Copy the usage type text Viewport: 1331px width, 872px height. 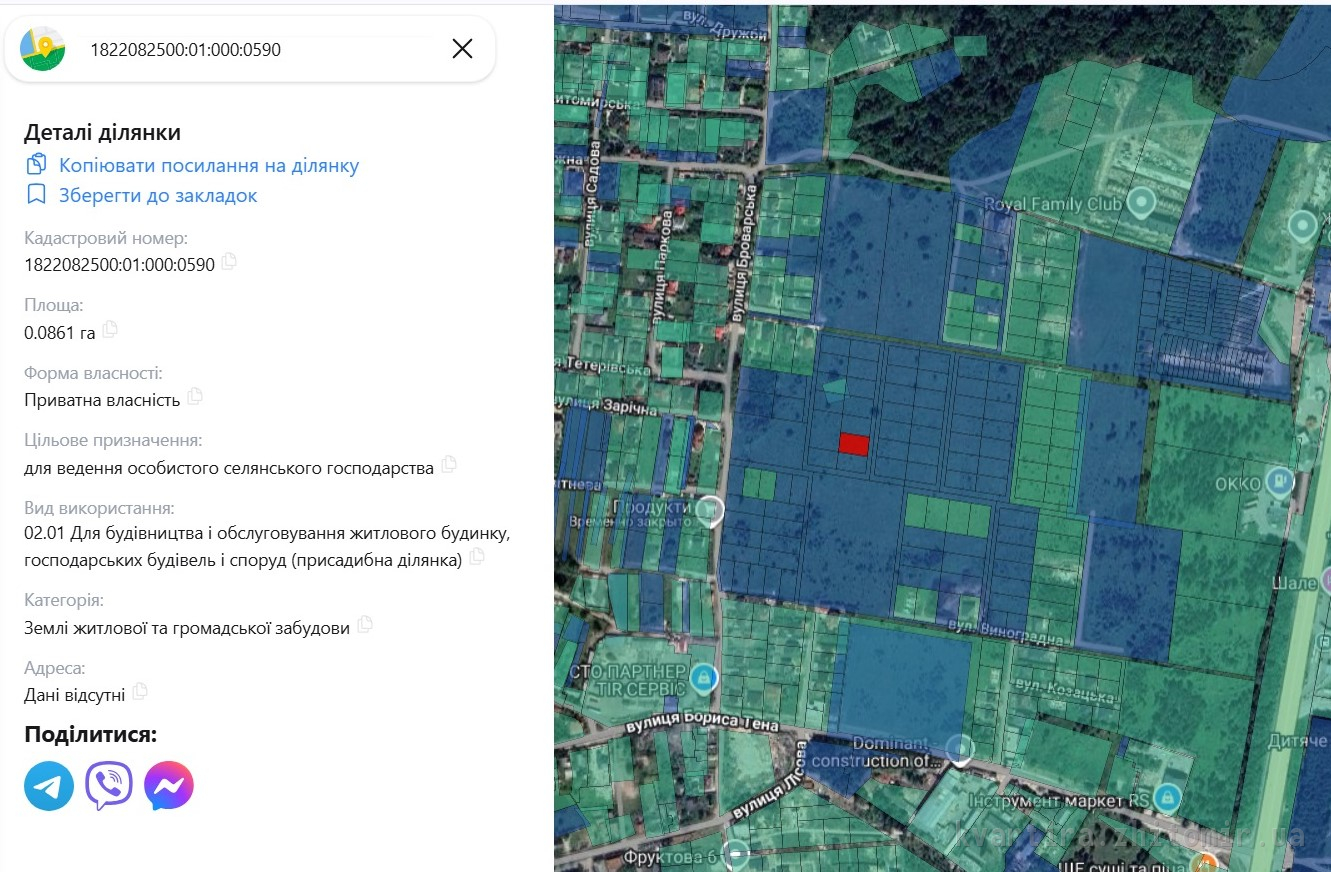point(477,557)
